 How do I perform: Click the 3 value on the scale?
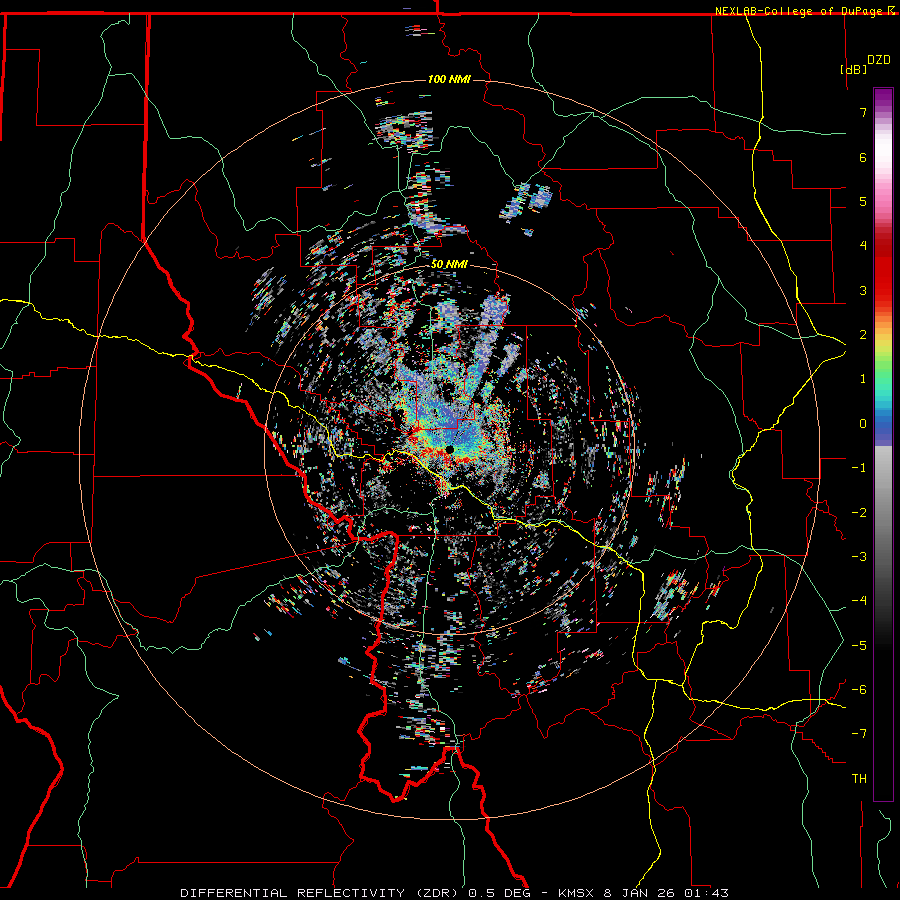(863, 290)
